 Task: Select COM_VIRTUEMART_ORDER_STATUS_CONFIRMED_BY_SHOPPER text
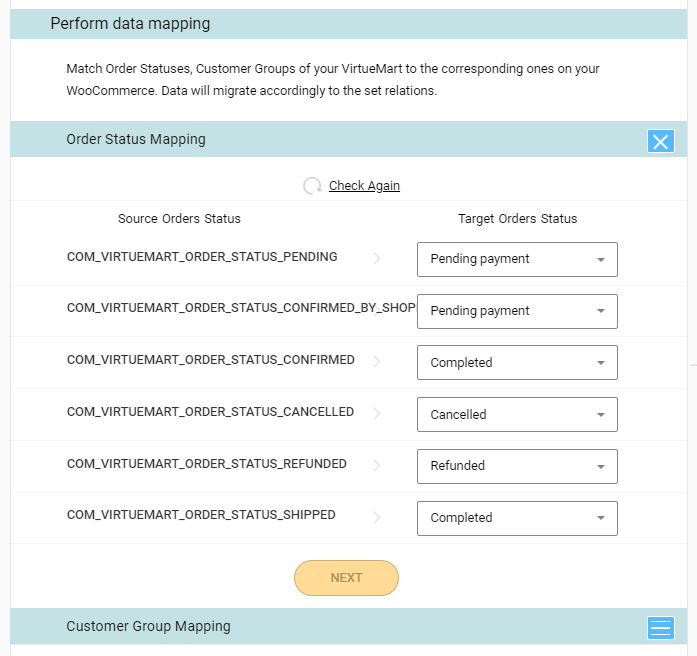pyautogui.click(x=241, y=308)
